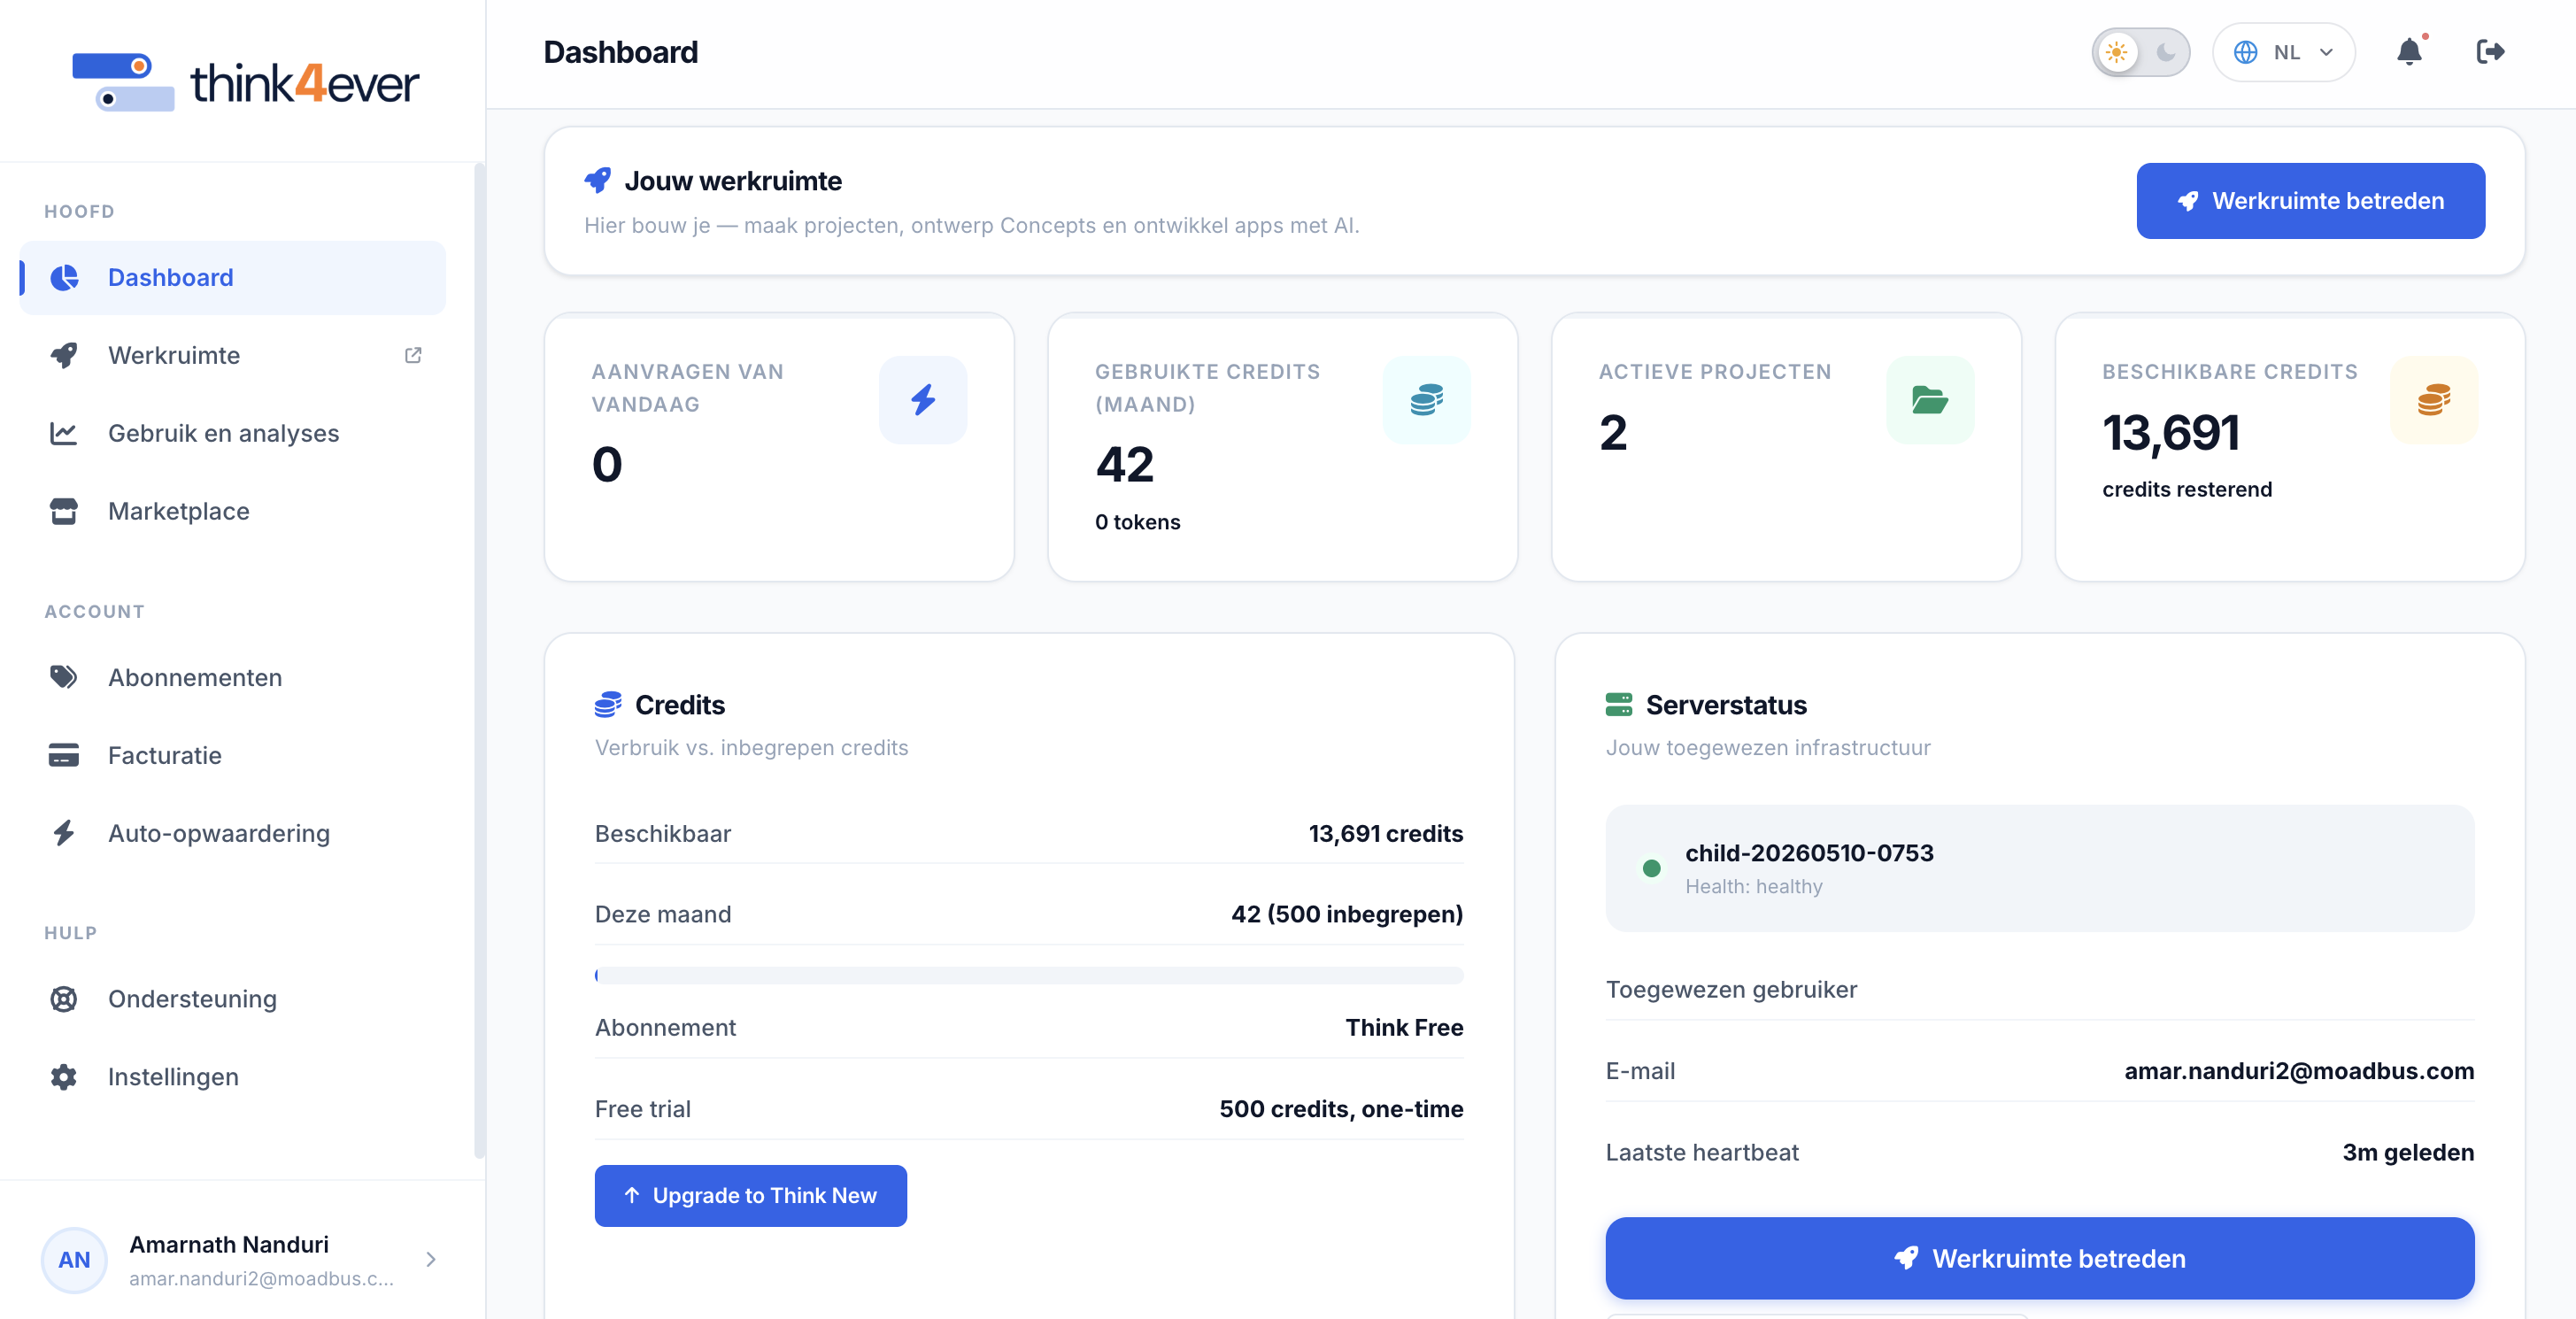Select the child-20260510-0753 server card

tap(2039, 868)
